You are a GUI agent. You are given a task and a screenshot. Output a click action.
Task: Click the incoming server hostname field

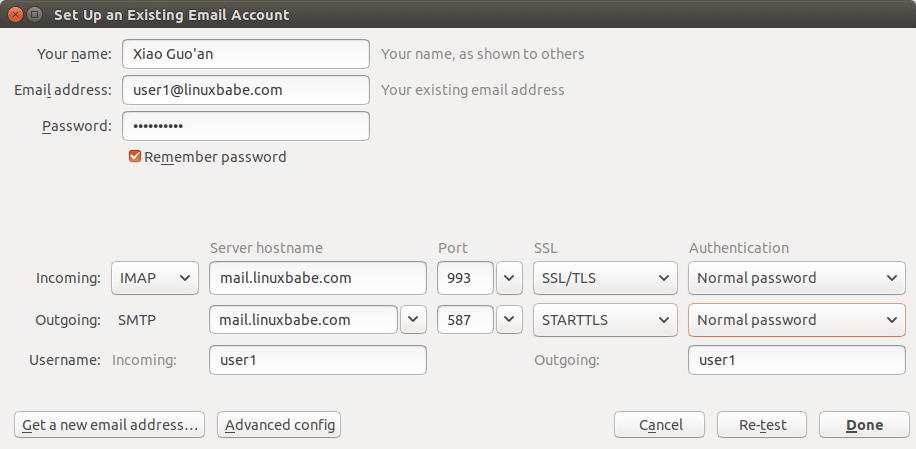point(317,278)
